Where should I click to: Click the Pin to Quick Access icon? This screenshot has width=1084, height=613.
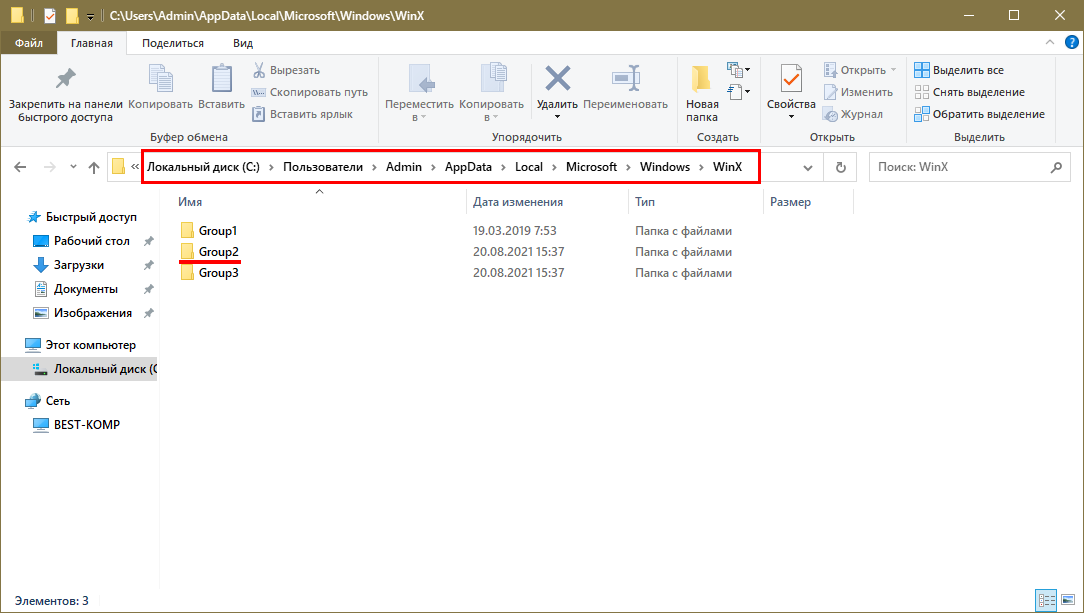coord(65,80)
